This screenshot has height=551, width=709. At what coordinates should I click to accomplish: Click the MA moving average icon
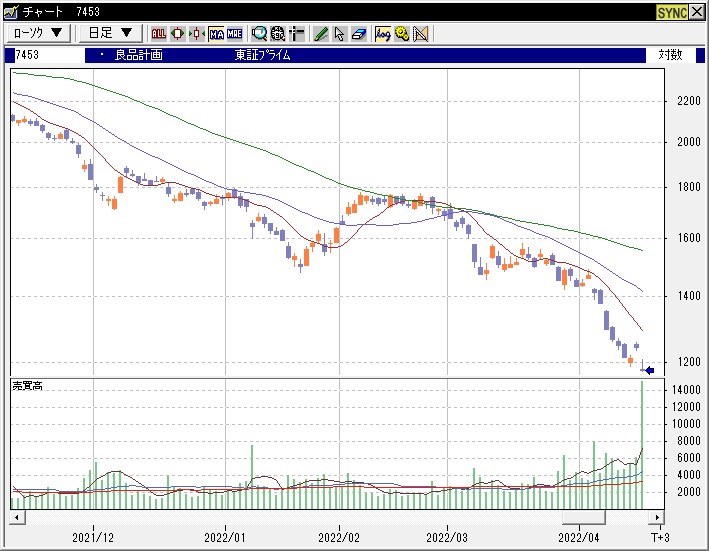coord(216,33)
